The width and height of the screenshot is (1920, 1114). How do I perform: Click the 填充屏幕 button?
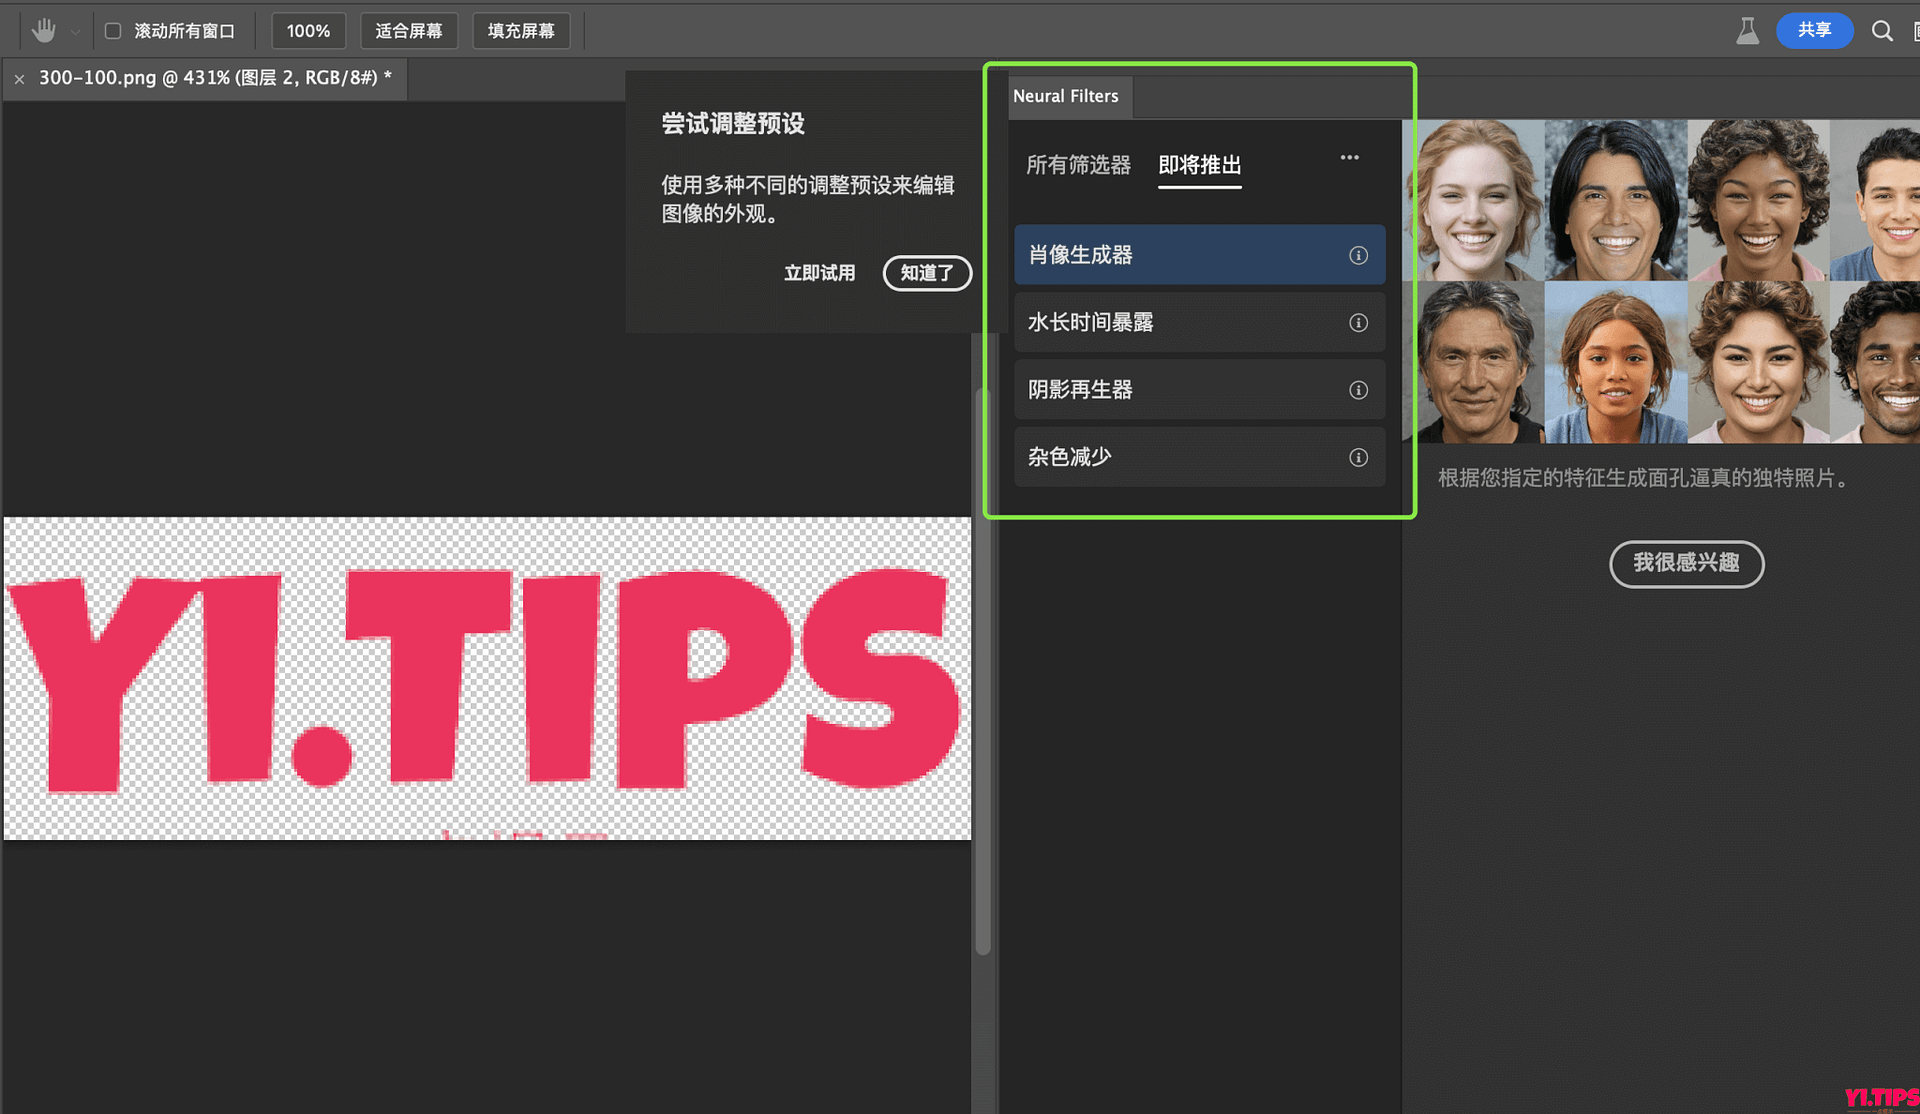pos(521,30)
